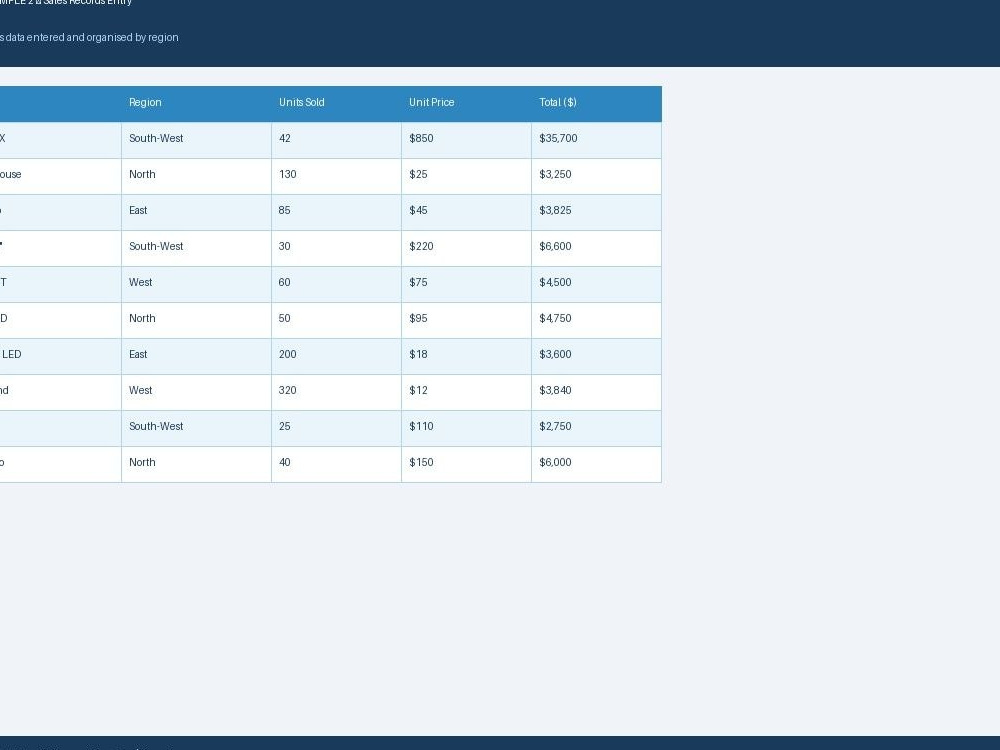Image resolution: width=1000 pixels, height=750 pixels.
Task: Click East in the $3,600 row
Action: coord(196,357)
